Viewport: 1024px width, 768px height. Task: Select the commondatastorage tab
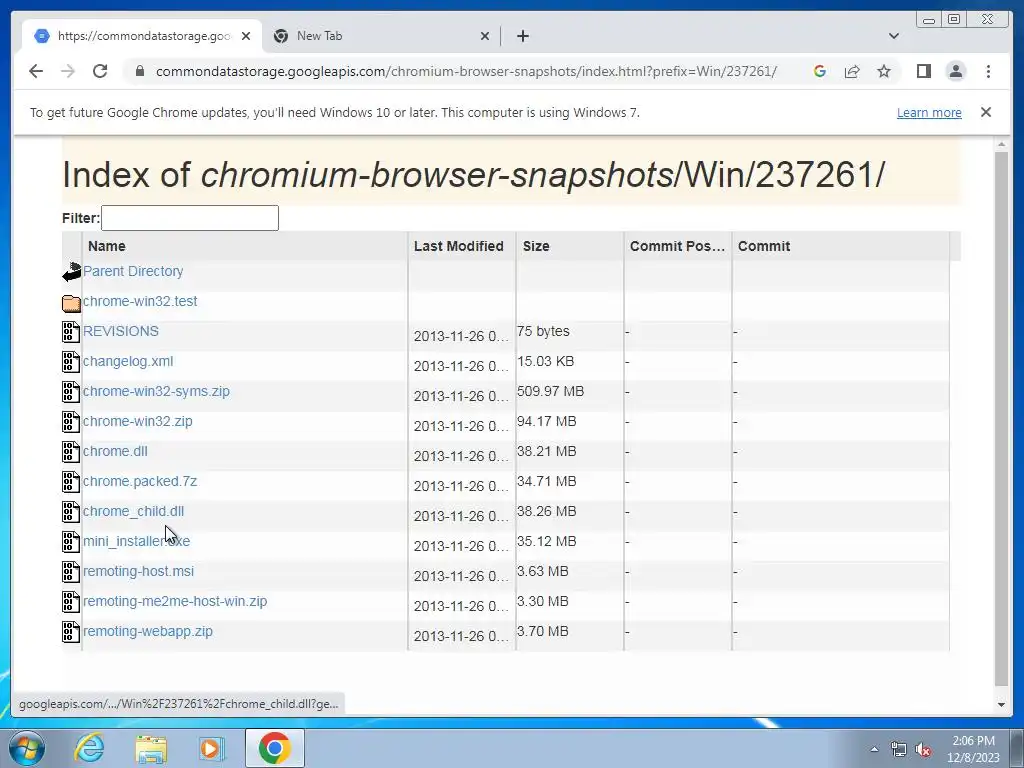pos(142,36)
